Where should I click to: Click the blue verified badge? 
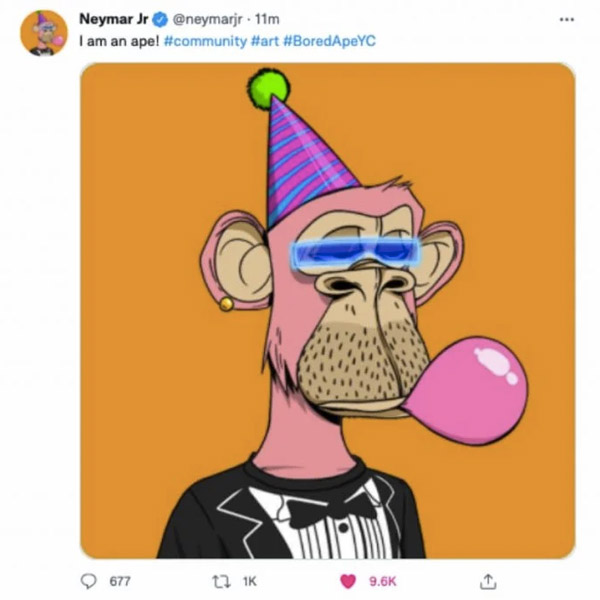coord(160,19)
